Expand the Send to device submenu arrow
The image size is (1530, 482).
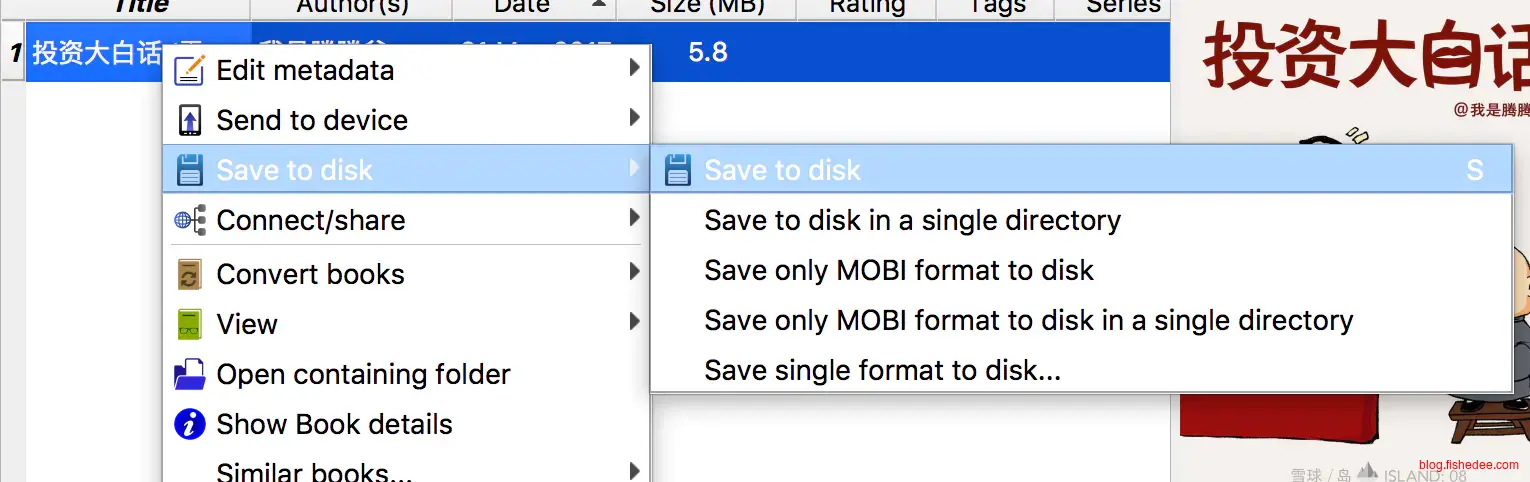tap(634, 119)
